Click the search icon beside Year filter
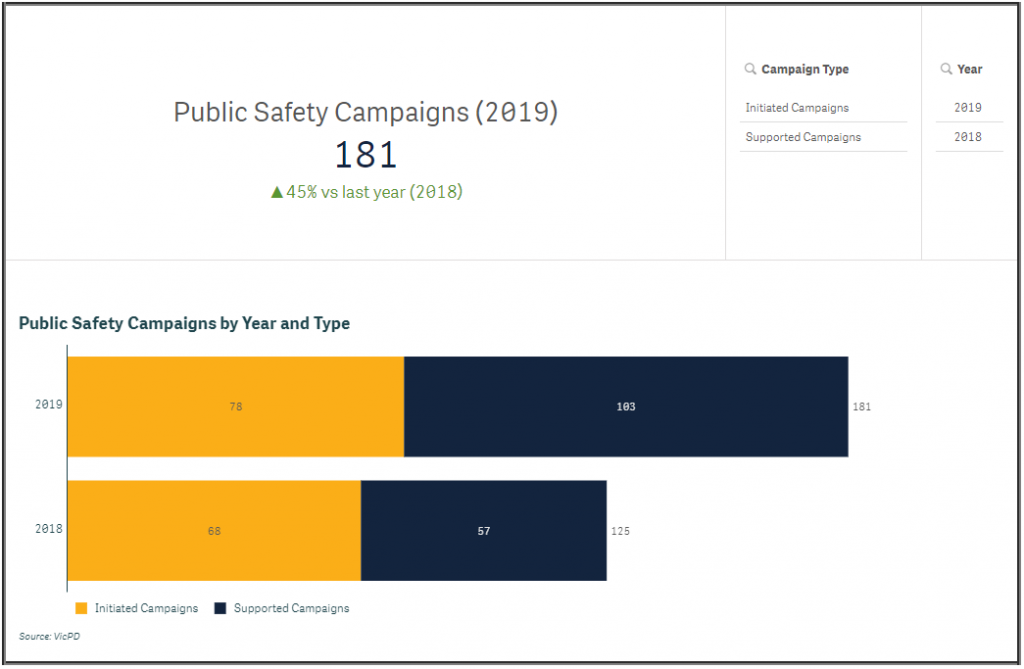This screenshot has height=669, width=1024. tap(946, 69)
